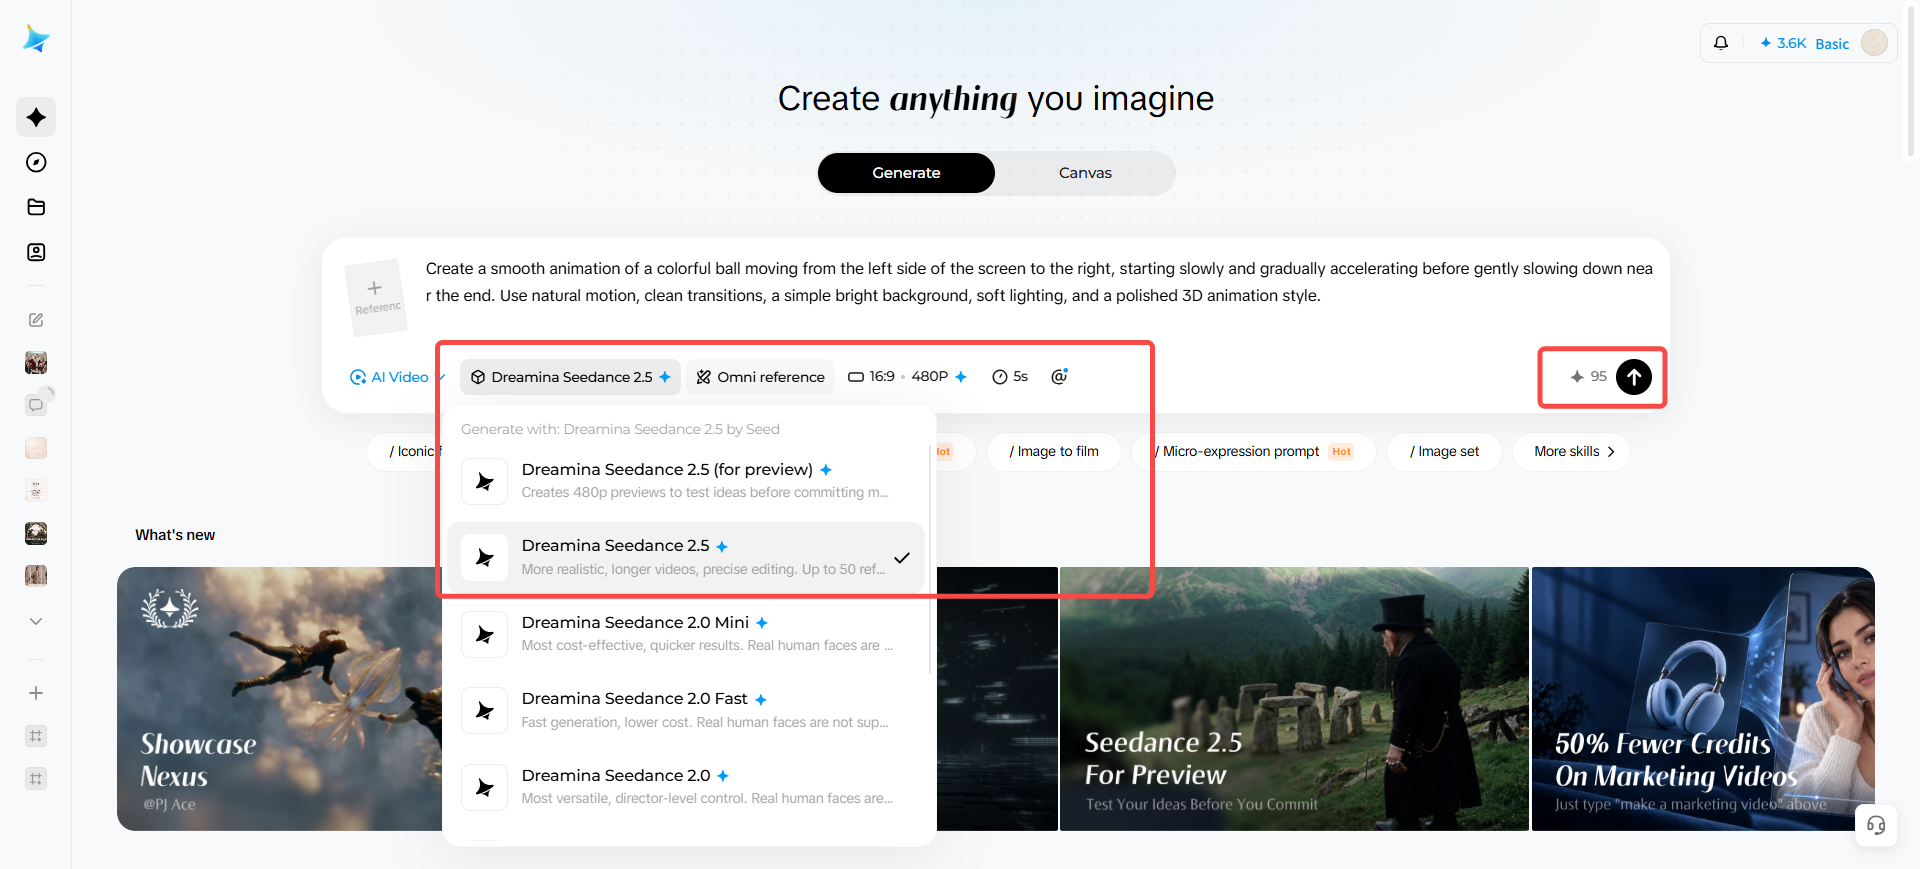The width and height of the screenshot is (1920, 869).
Task: Click the Image to film skill chip
Action: click(1054, 452)
